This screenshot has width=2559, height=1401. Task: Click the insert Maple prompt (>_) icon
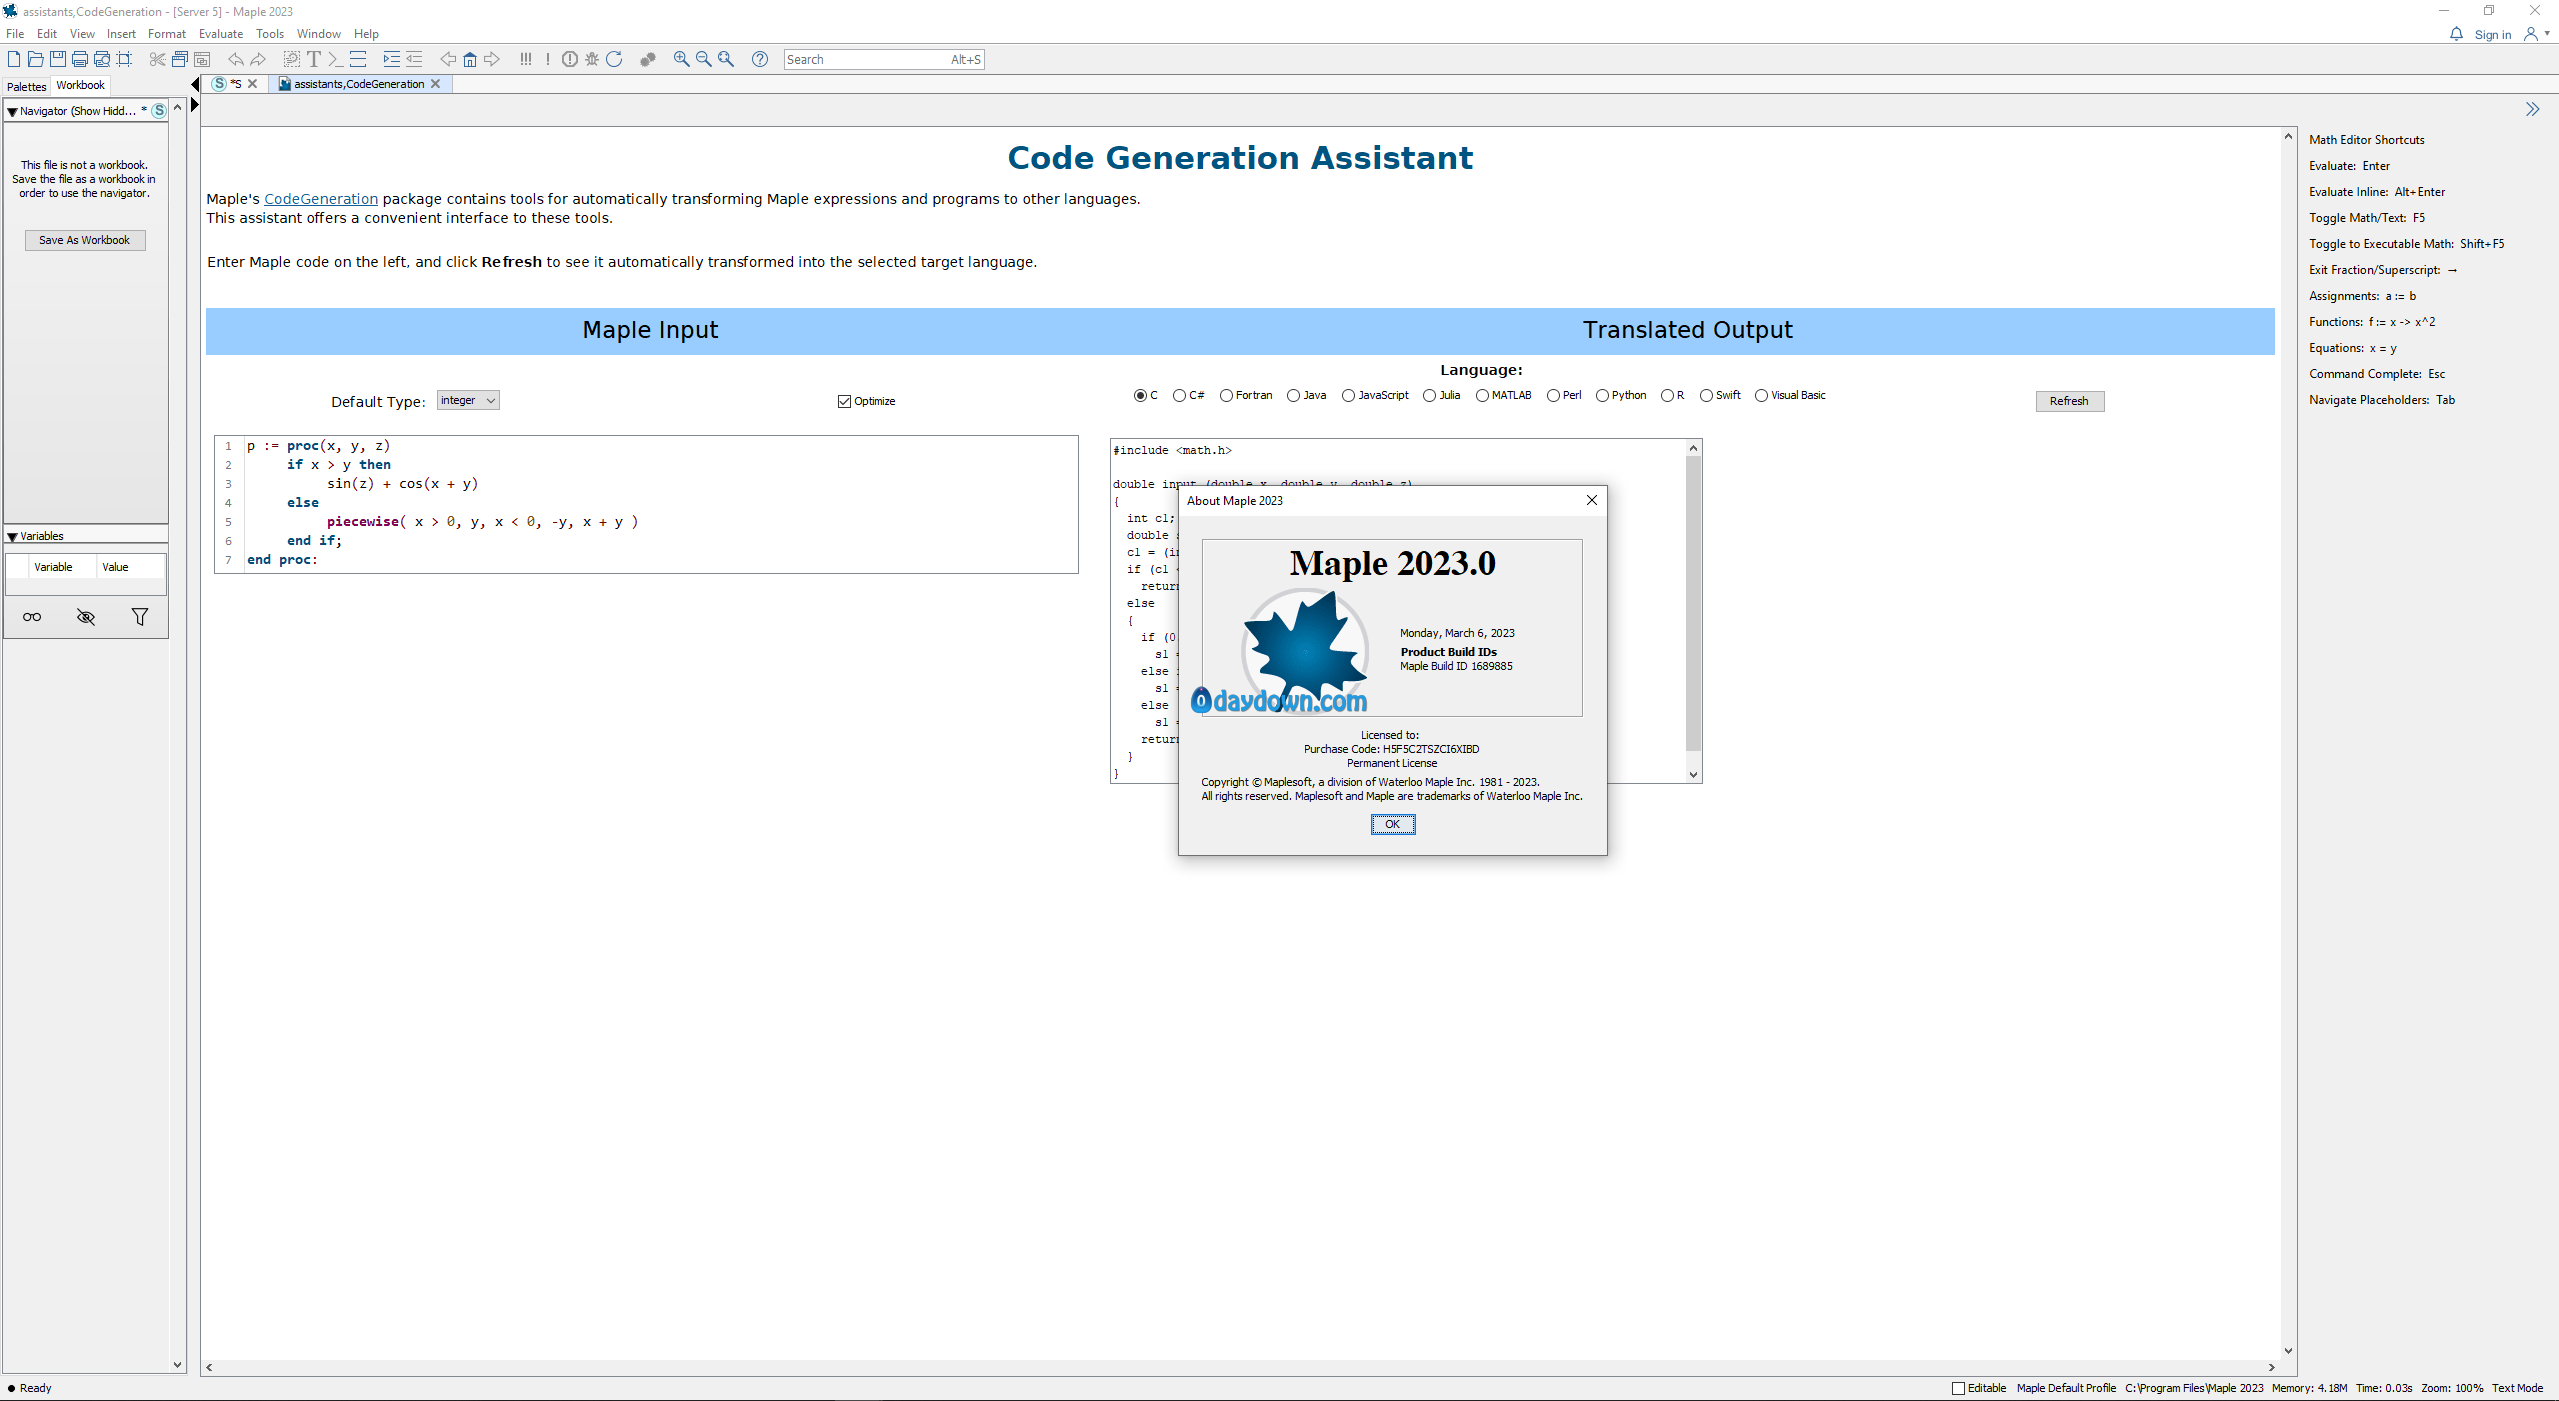pyautogui.click(x=336, y=59)
